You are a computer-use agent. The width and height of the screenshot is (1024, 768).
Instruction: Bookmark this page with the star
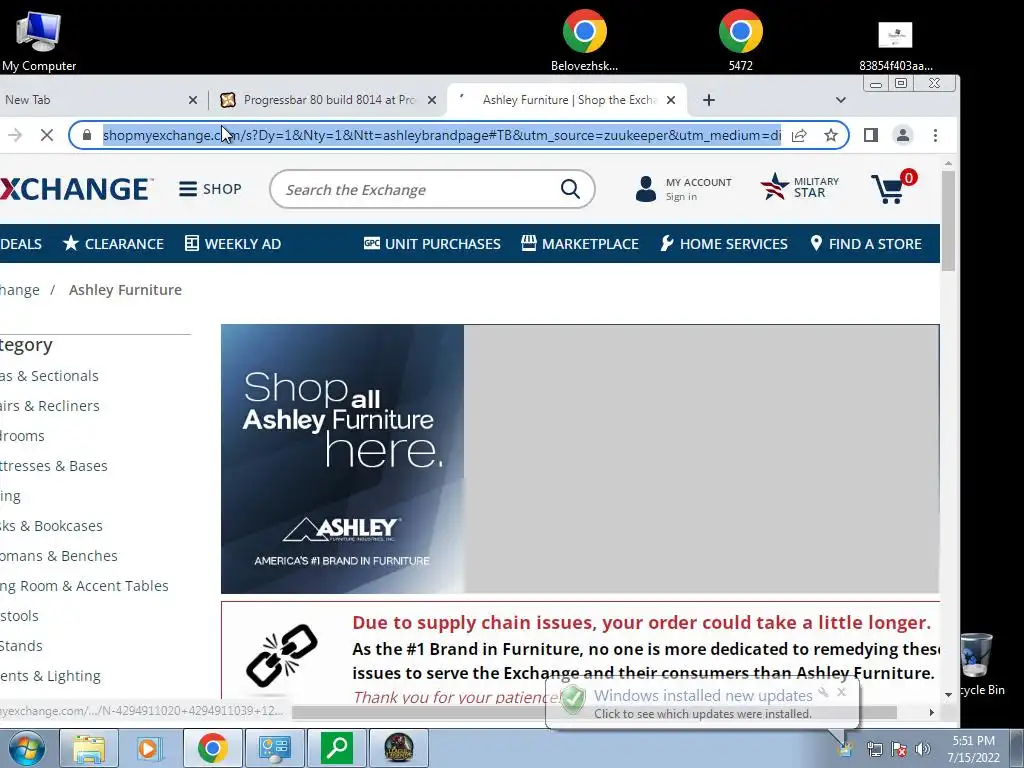coord(831,135)
